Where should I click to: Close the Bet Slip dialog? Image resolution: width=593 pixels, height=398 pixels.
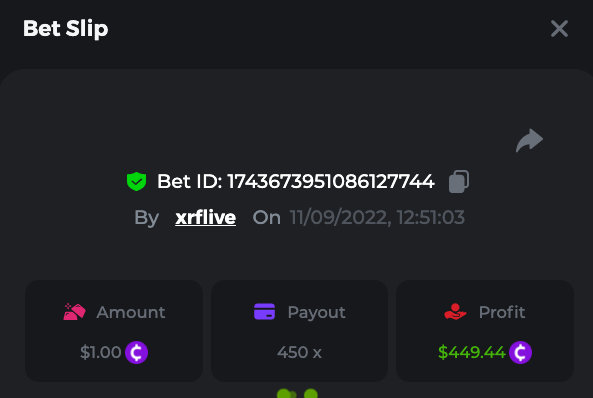[x=559, y=29]
